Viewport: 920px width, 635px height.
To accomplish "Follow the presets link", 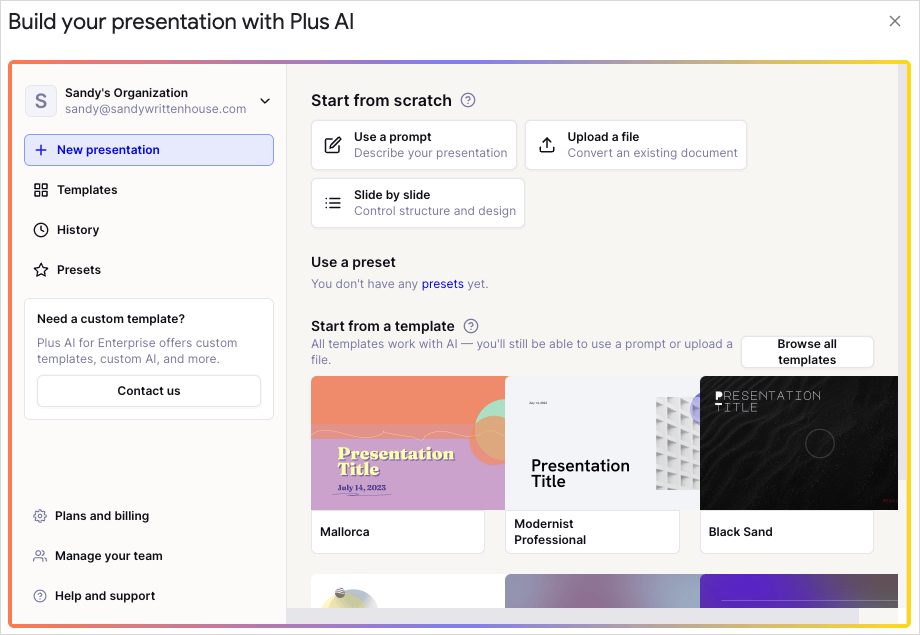I will click(442, 284).
